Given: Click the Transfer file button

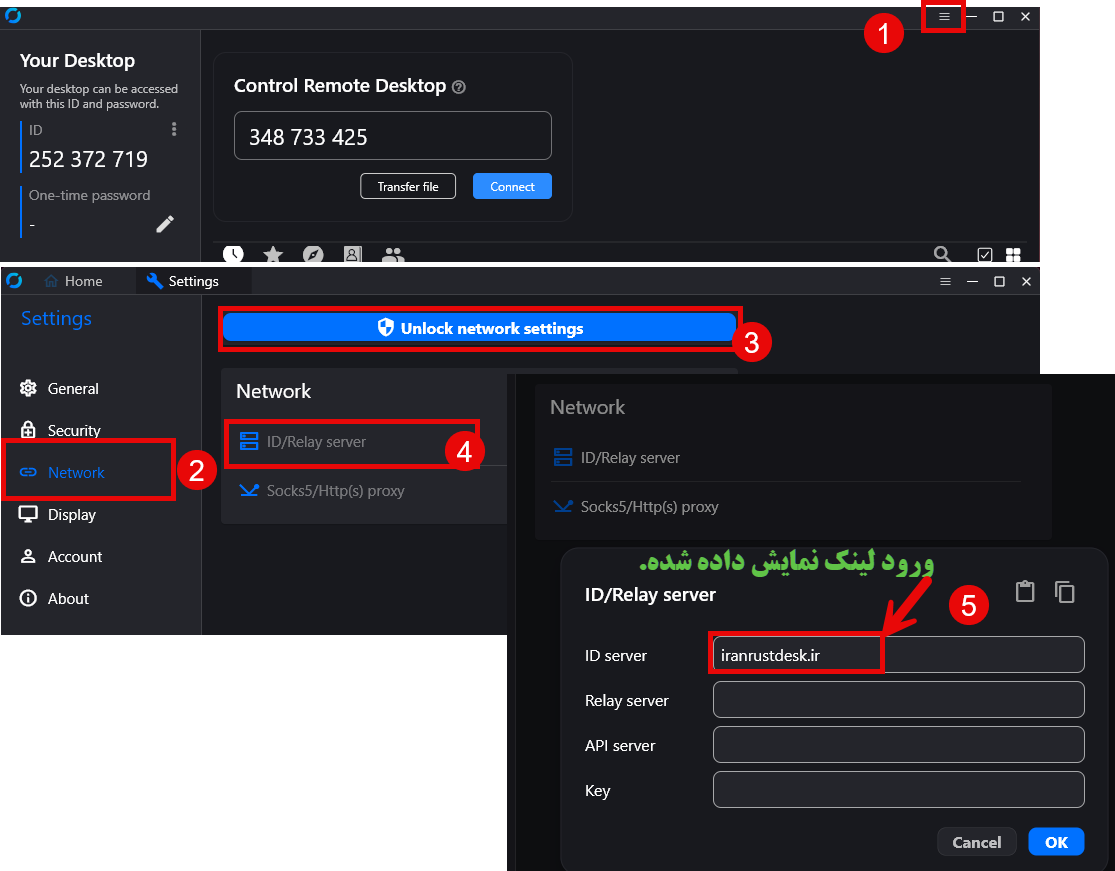Looking at the screenshot, I should (407, 186).
